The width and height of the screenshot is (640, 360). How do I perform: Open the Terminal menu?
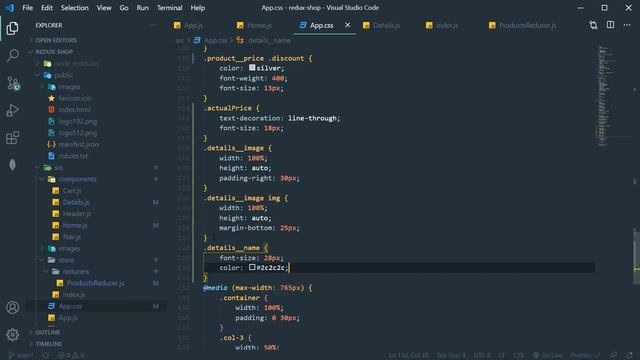pyautogui.click(x=169, y=8)
